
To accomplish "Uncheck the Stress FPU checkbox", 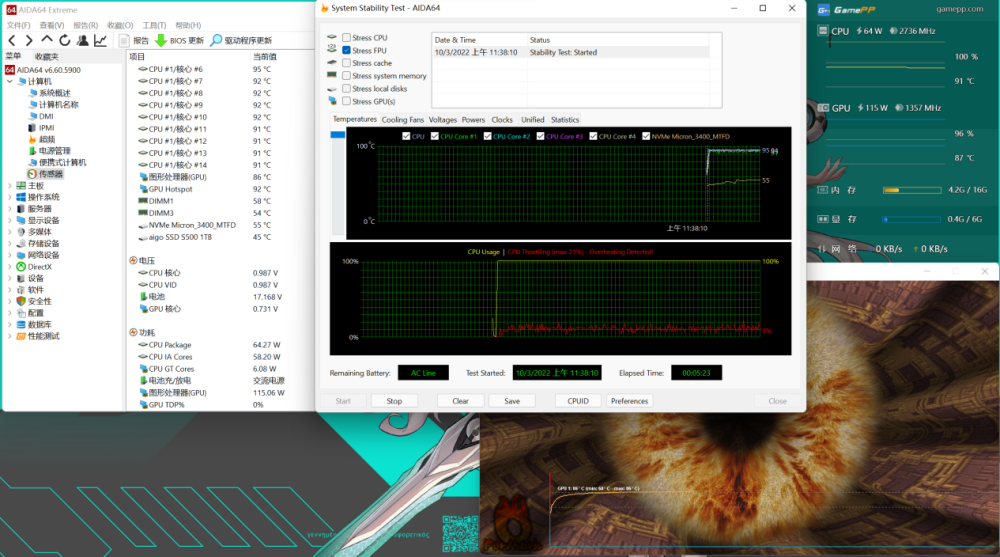I will (346, 50).
